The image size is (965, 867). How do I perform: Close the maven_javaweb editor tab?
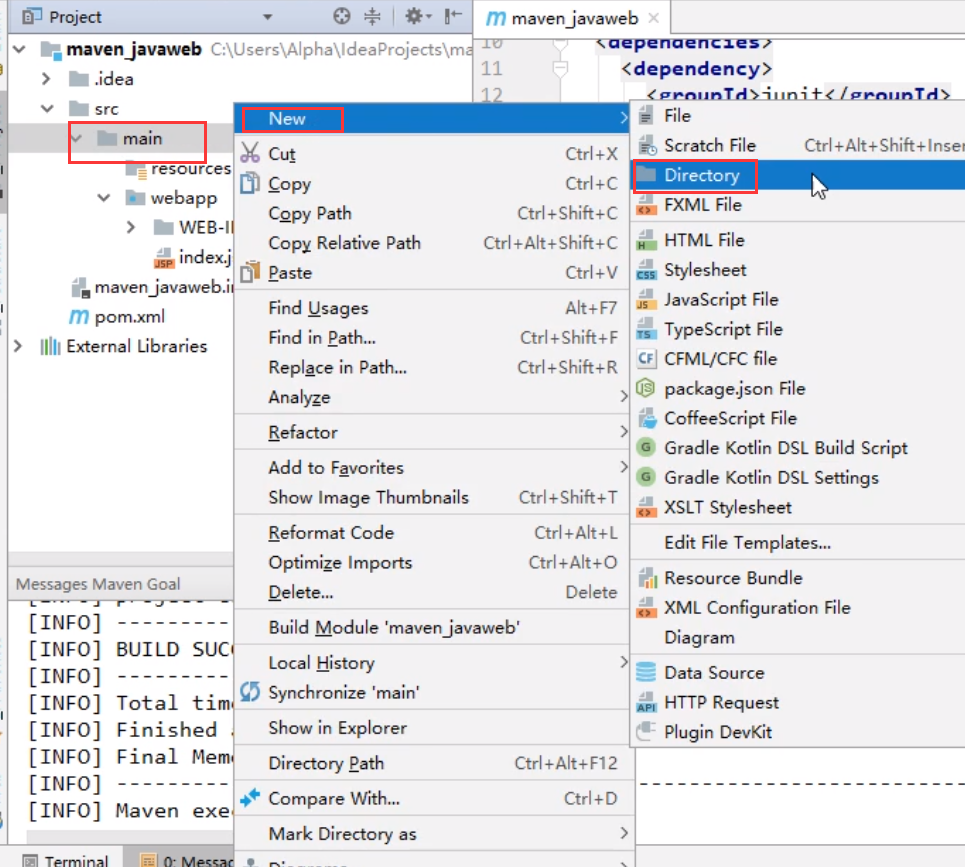pyautogui.click(x=654, y=18)
